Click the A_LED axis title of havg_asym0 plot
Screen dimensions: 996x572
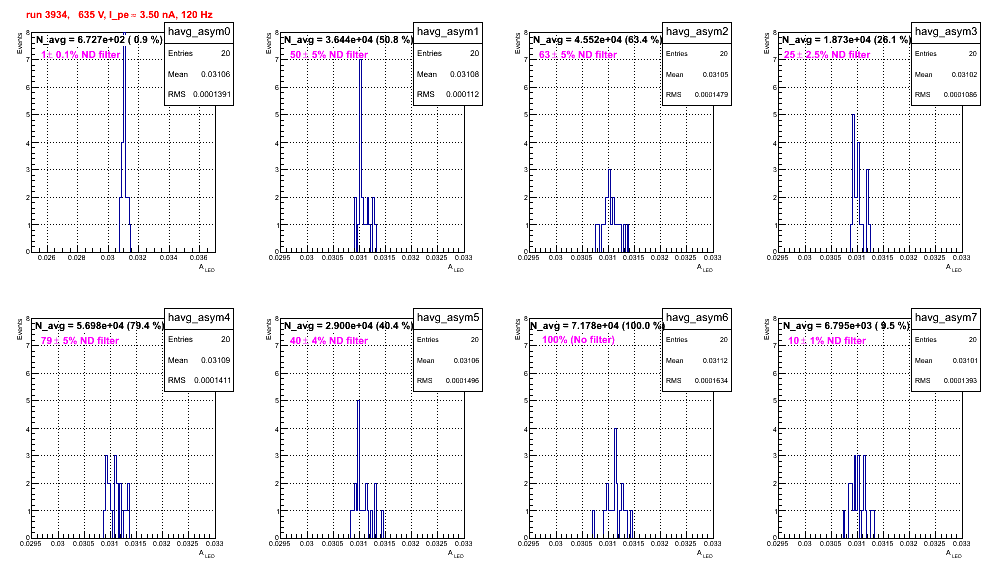click(207, 268)
